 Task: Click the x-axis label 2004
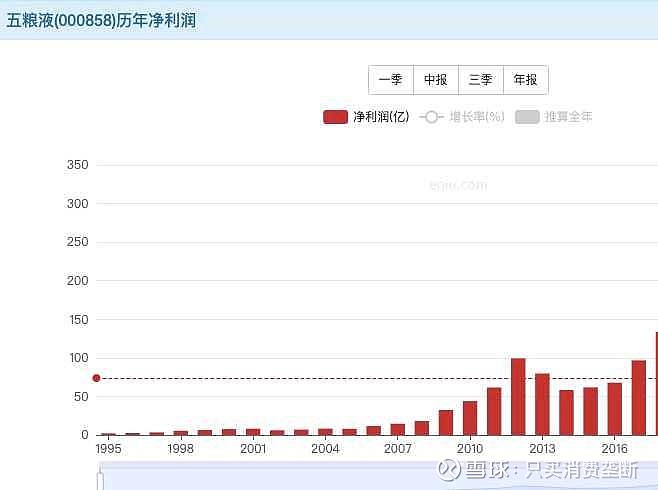pos(325,448)
